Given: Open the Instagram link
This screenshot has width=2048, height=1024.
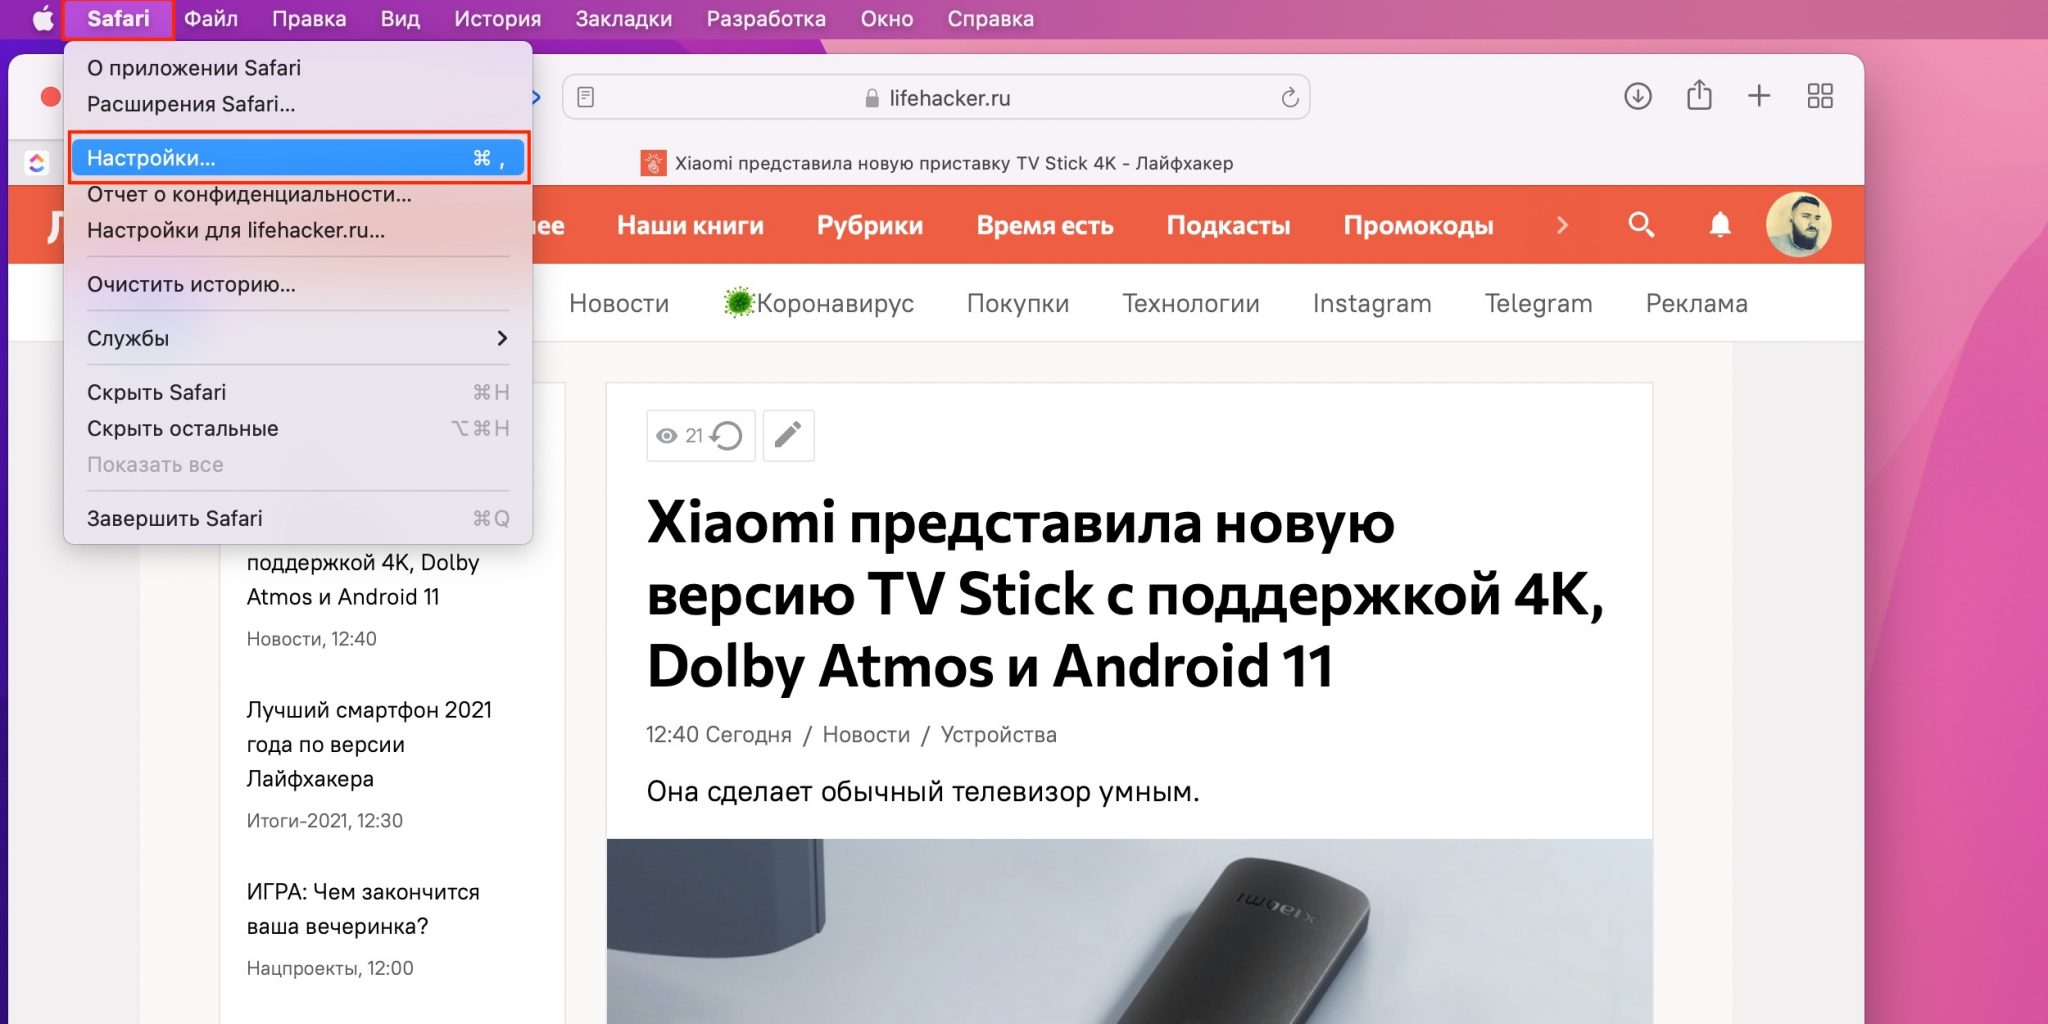Looking at the screenshot, I should pyautogui.click(x=1372, y=303).
